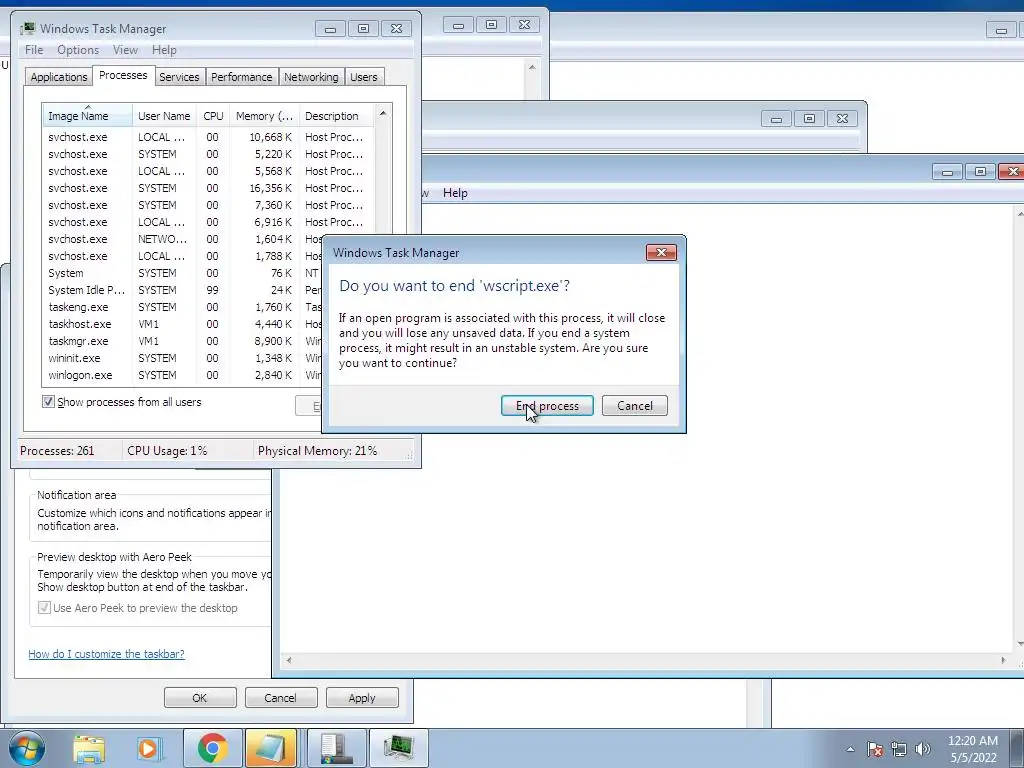
Task: Open the computer tower taskbar icon
Action: (336, 748)
